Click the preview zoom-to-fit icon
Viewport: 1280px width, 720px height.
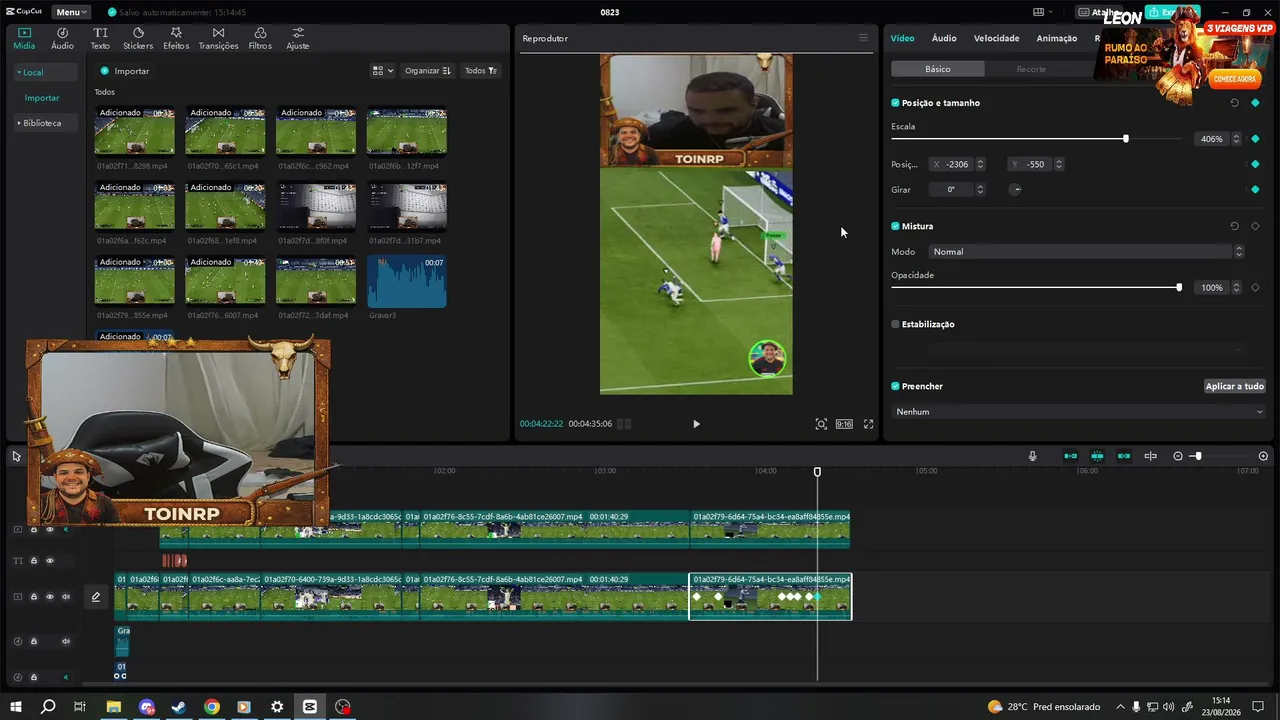click(x=821, y=424)
